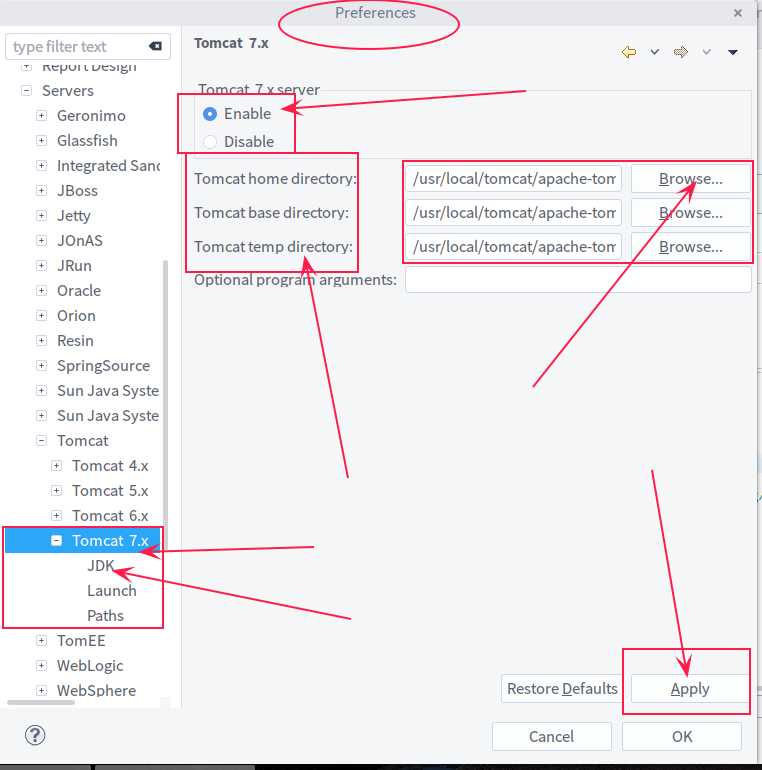762x770 pixels.
Task: Select the SpringSource server entry
Action: pos(103,366)
